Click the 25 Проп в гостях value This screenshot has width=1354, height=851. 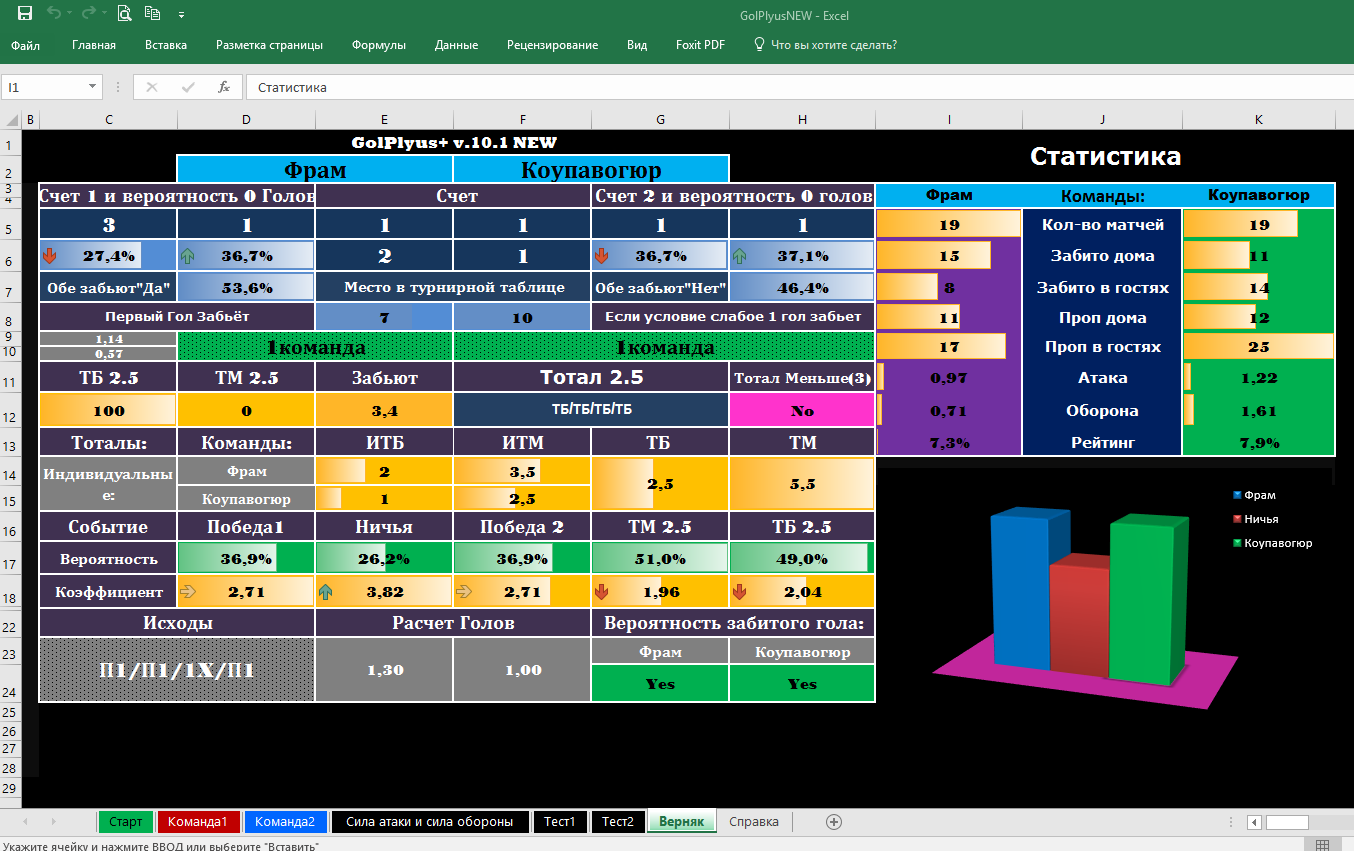click(x=1258, y=347)
